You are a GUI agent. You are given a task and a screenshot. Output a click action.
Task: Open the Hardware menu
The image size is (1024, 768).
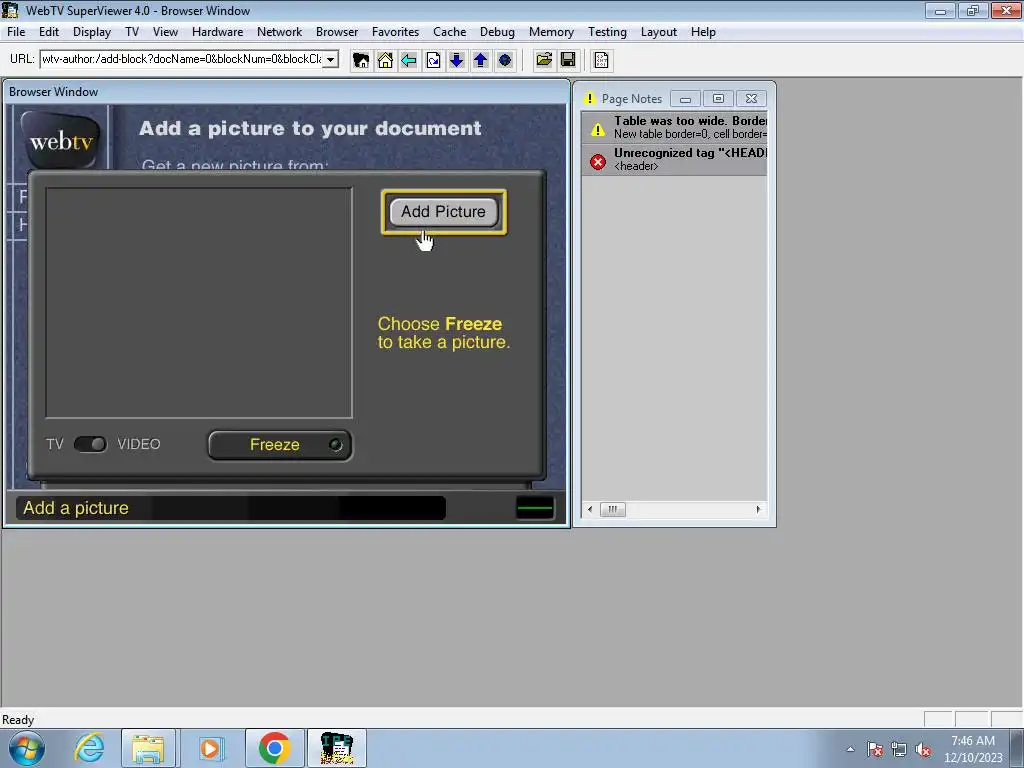point(217,32)
